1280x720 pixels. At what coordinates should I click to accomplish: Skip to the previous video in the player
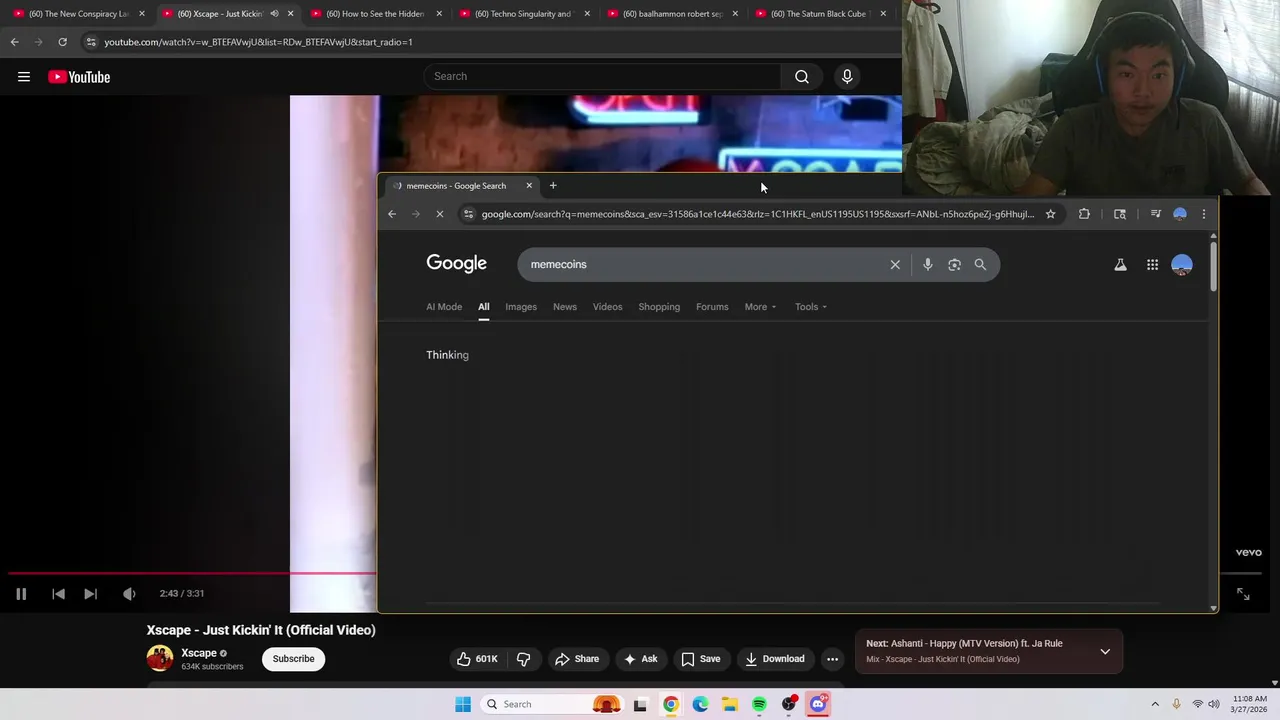[x=58, y=594]
